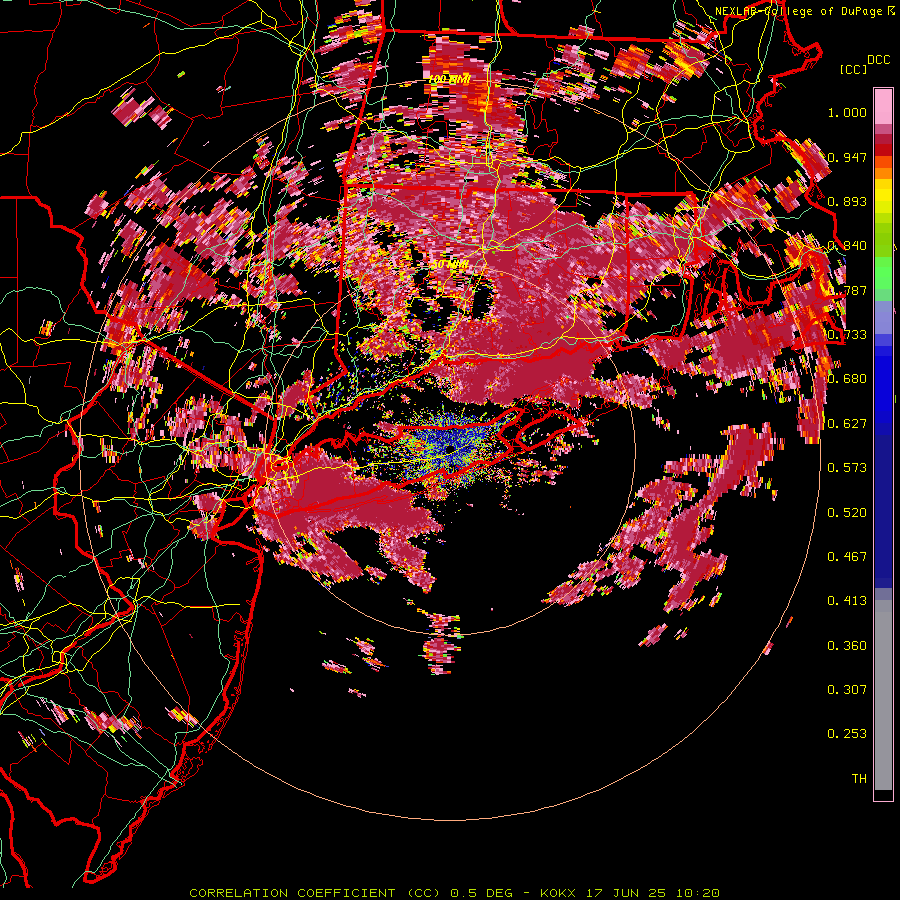The image size is (900, 900).
Task: Click the CORRELATION COEFFICIENT caption at bottom
Action: coord(453,893)
